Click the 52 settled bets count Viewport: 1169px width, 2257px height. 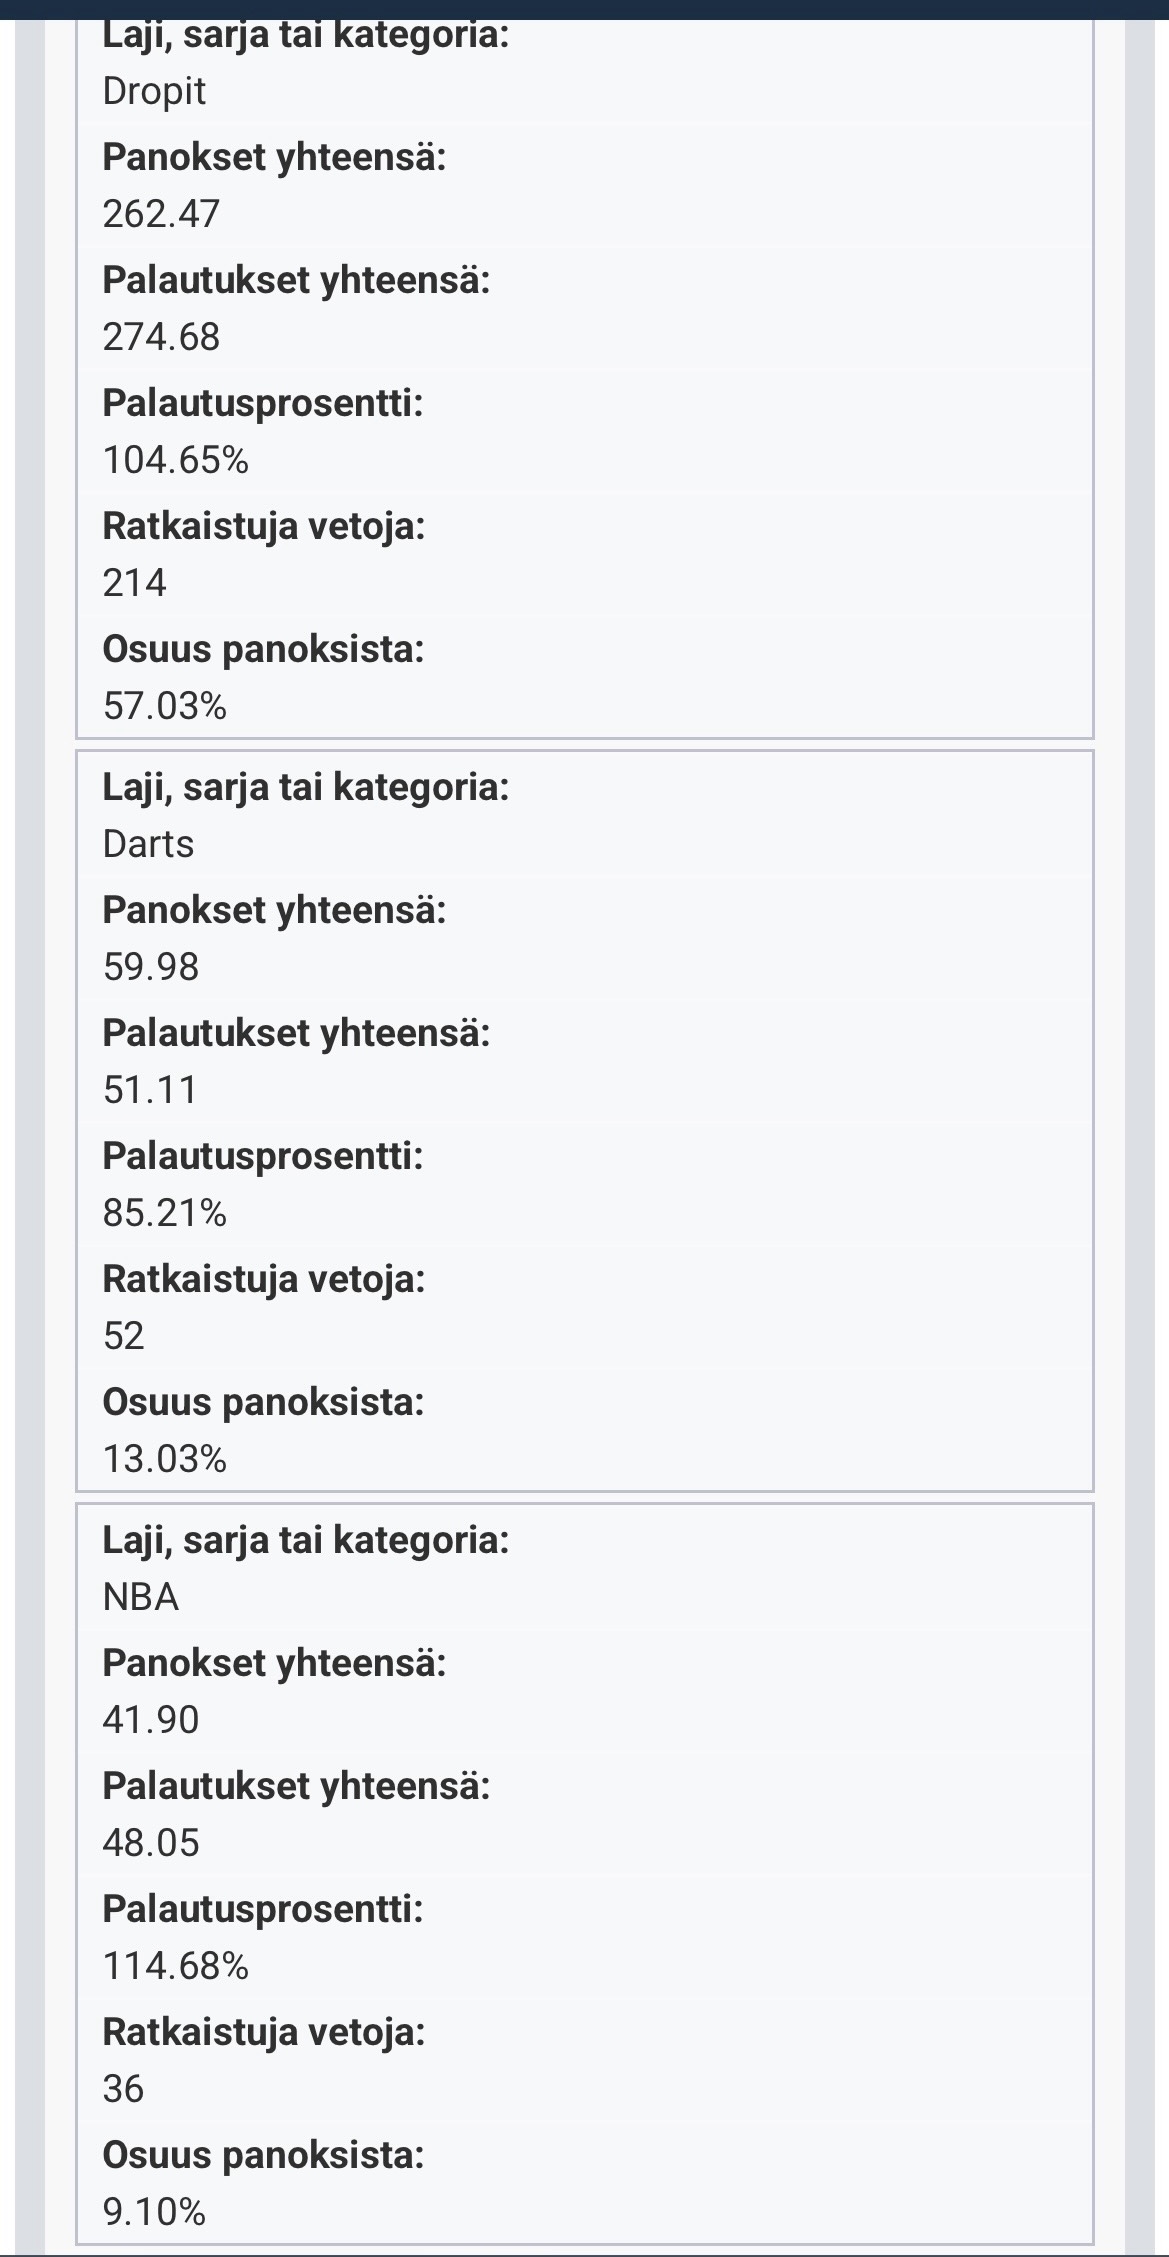click(x=124, y=1336)
